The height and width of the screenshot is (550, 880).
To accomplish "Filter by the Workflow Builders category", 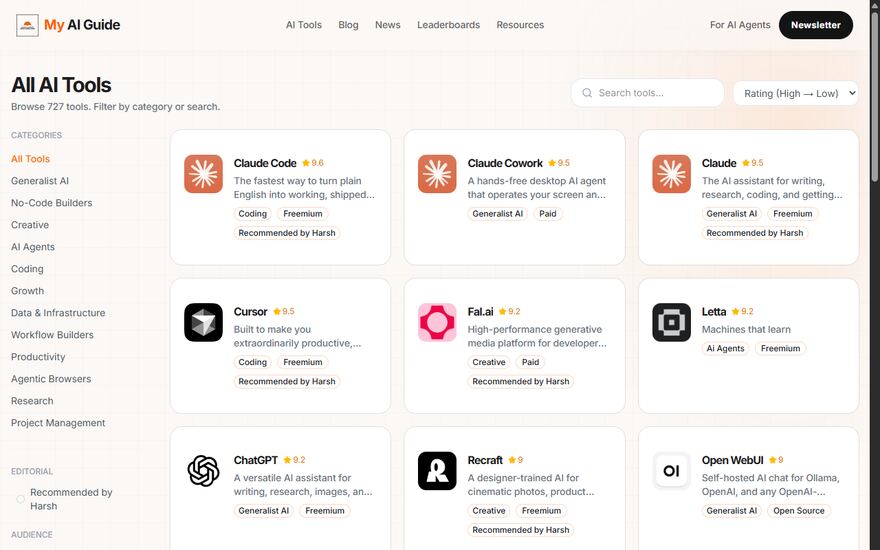I will tap(52, 334).
